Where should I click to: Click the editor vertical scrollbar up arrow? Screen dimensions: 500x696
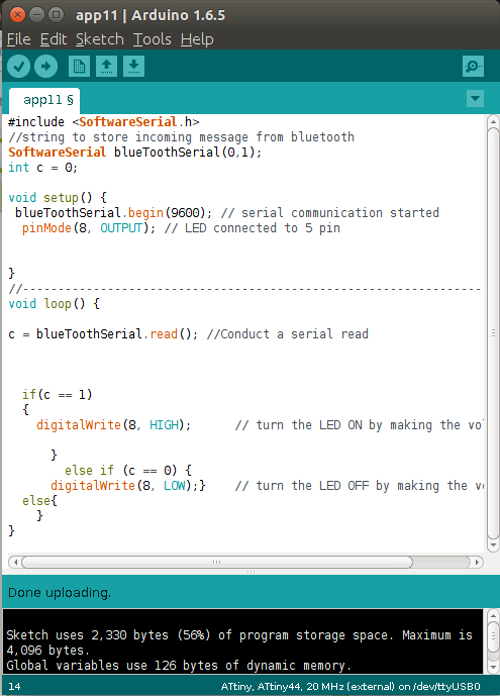click(x=493, y=121)
